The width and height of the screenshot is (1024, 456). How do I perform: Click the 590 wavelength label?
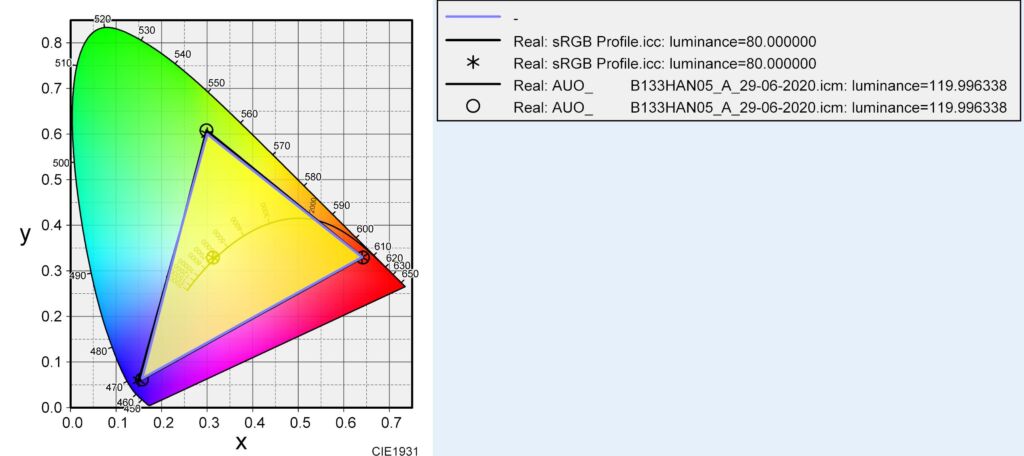coord(342,206)
